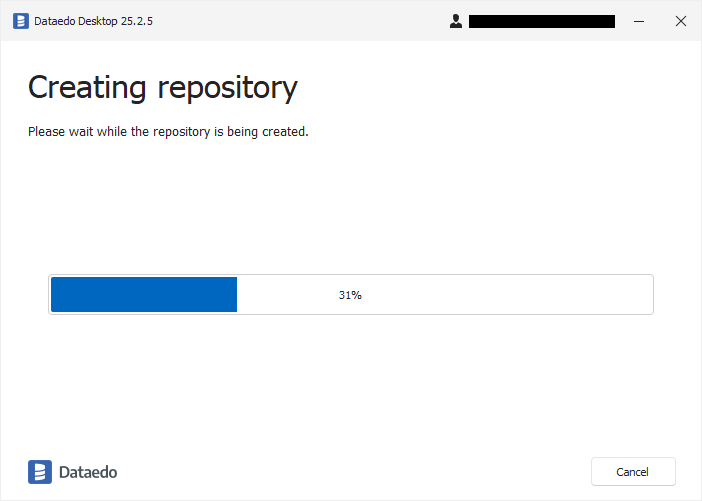Cancel the repository creation

(633, 471)
